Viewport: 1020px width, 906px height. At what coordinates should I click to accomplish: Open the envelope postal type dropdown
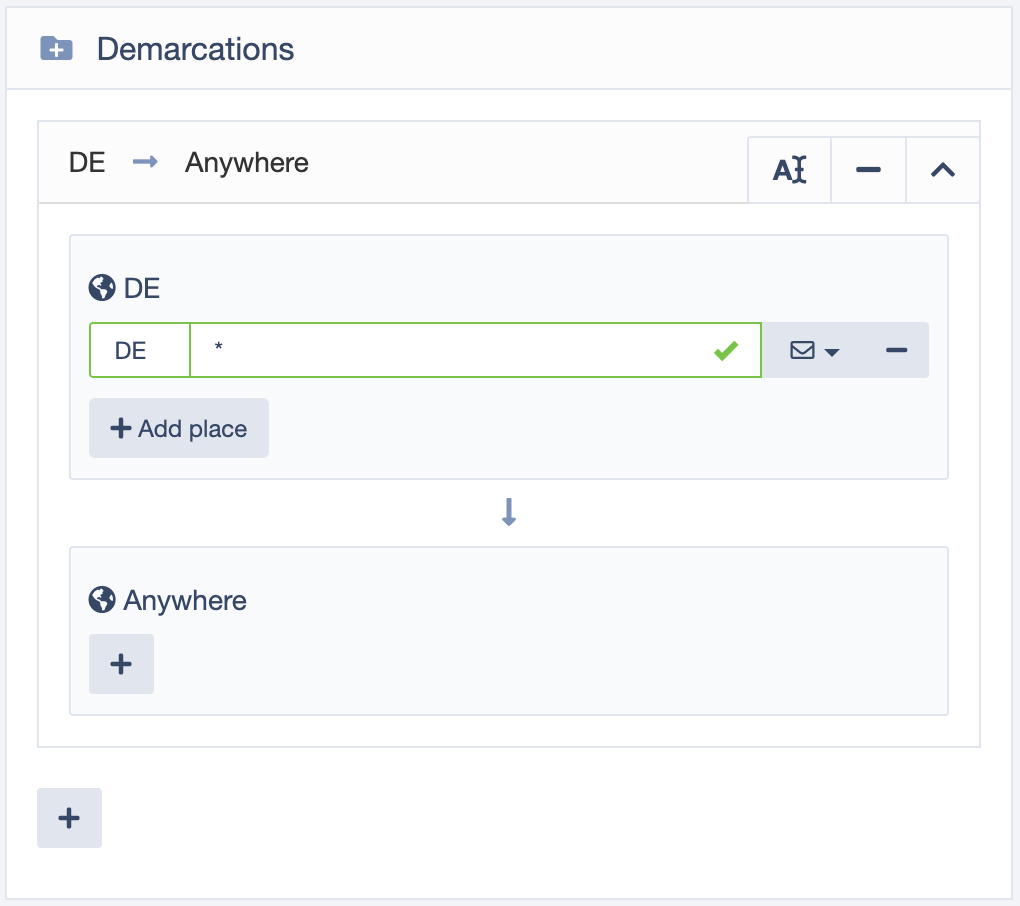pos(814,351)
